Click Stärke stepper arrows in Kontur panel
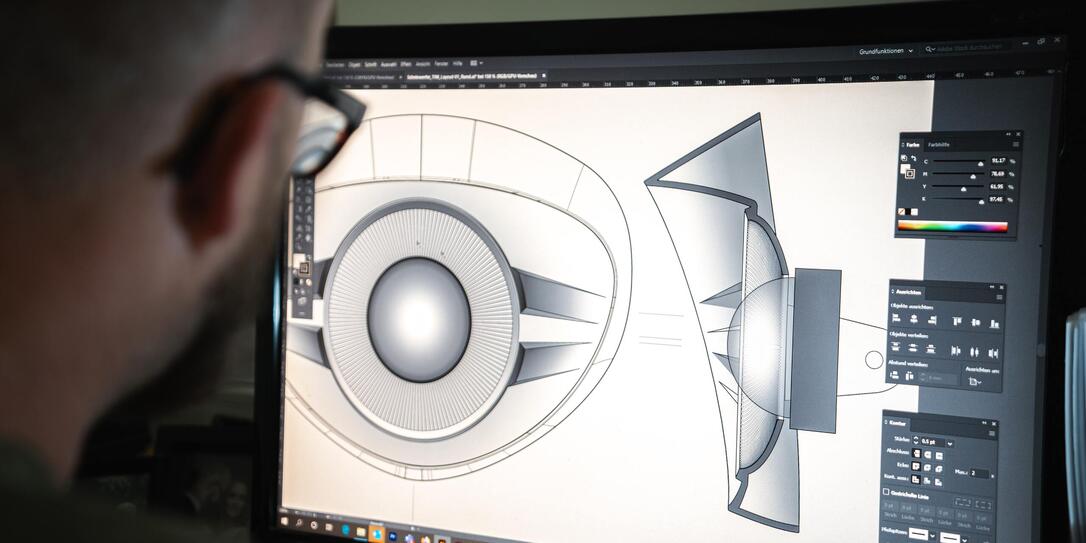Screen dimensions: 1086x543 point(916,440)
